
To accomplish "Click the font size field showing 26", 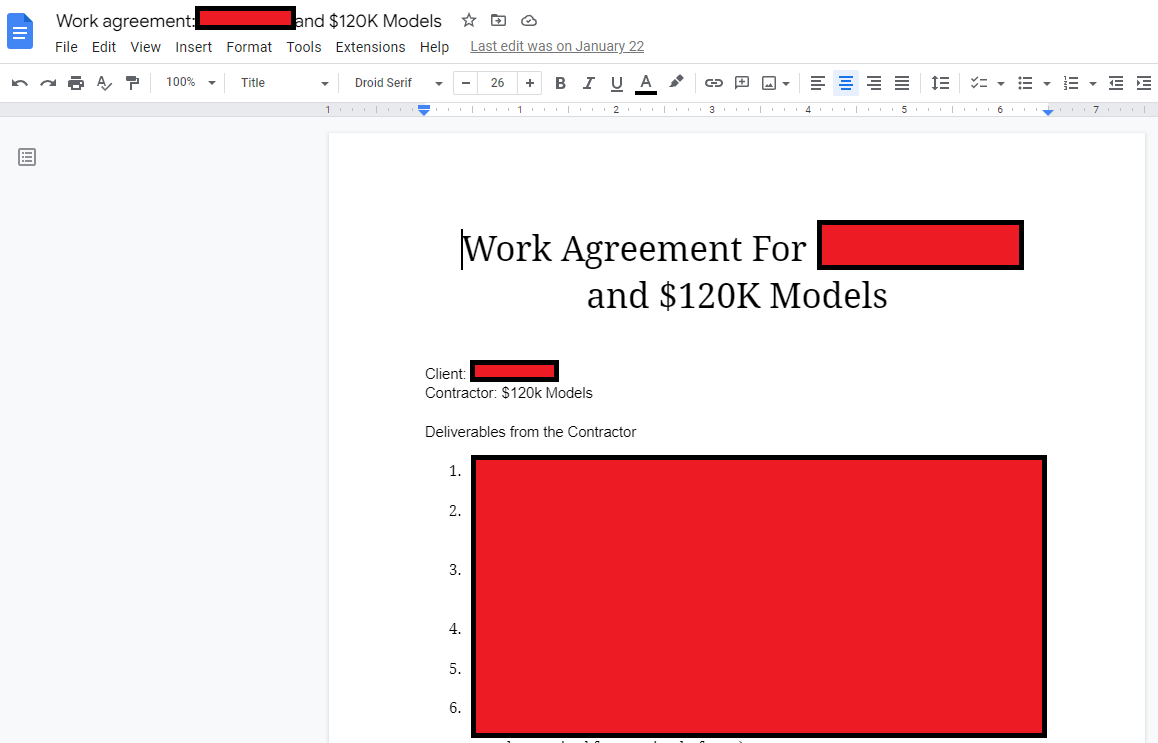I will [498, 83].
